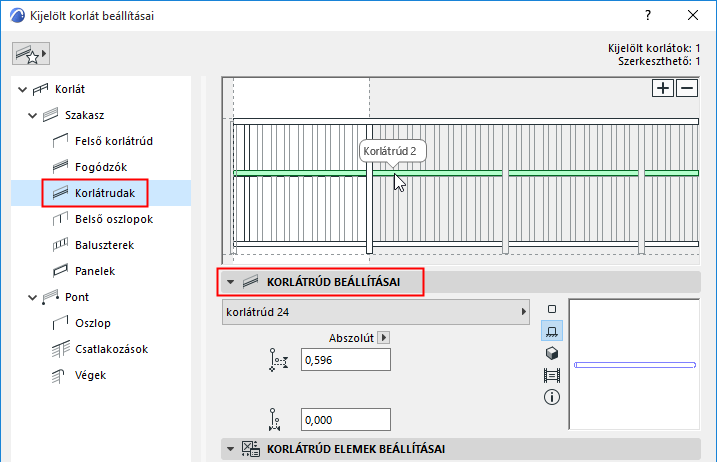Collapse KORLÁTRÚD ELEMEK BEÁLLÍTÁSAI panel
Viewport: 717px width, 462px height.
pos(230,449)
